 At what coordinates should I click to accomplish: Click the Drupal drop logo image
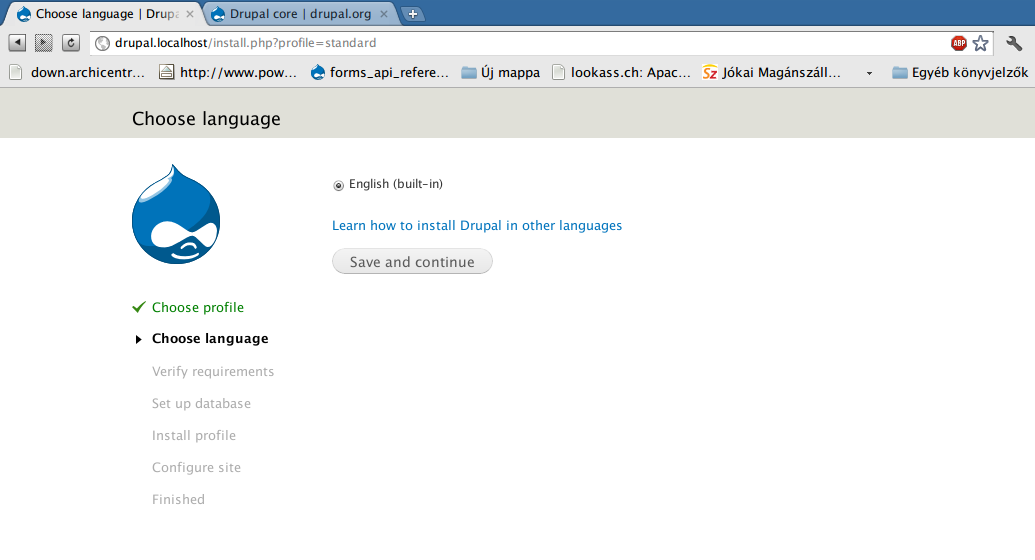click(176, 214)
